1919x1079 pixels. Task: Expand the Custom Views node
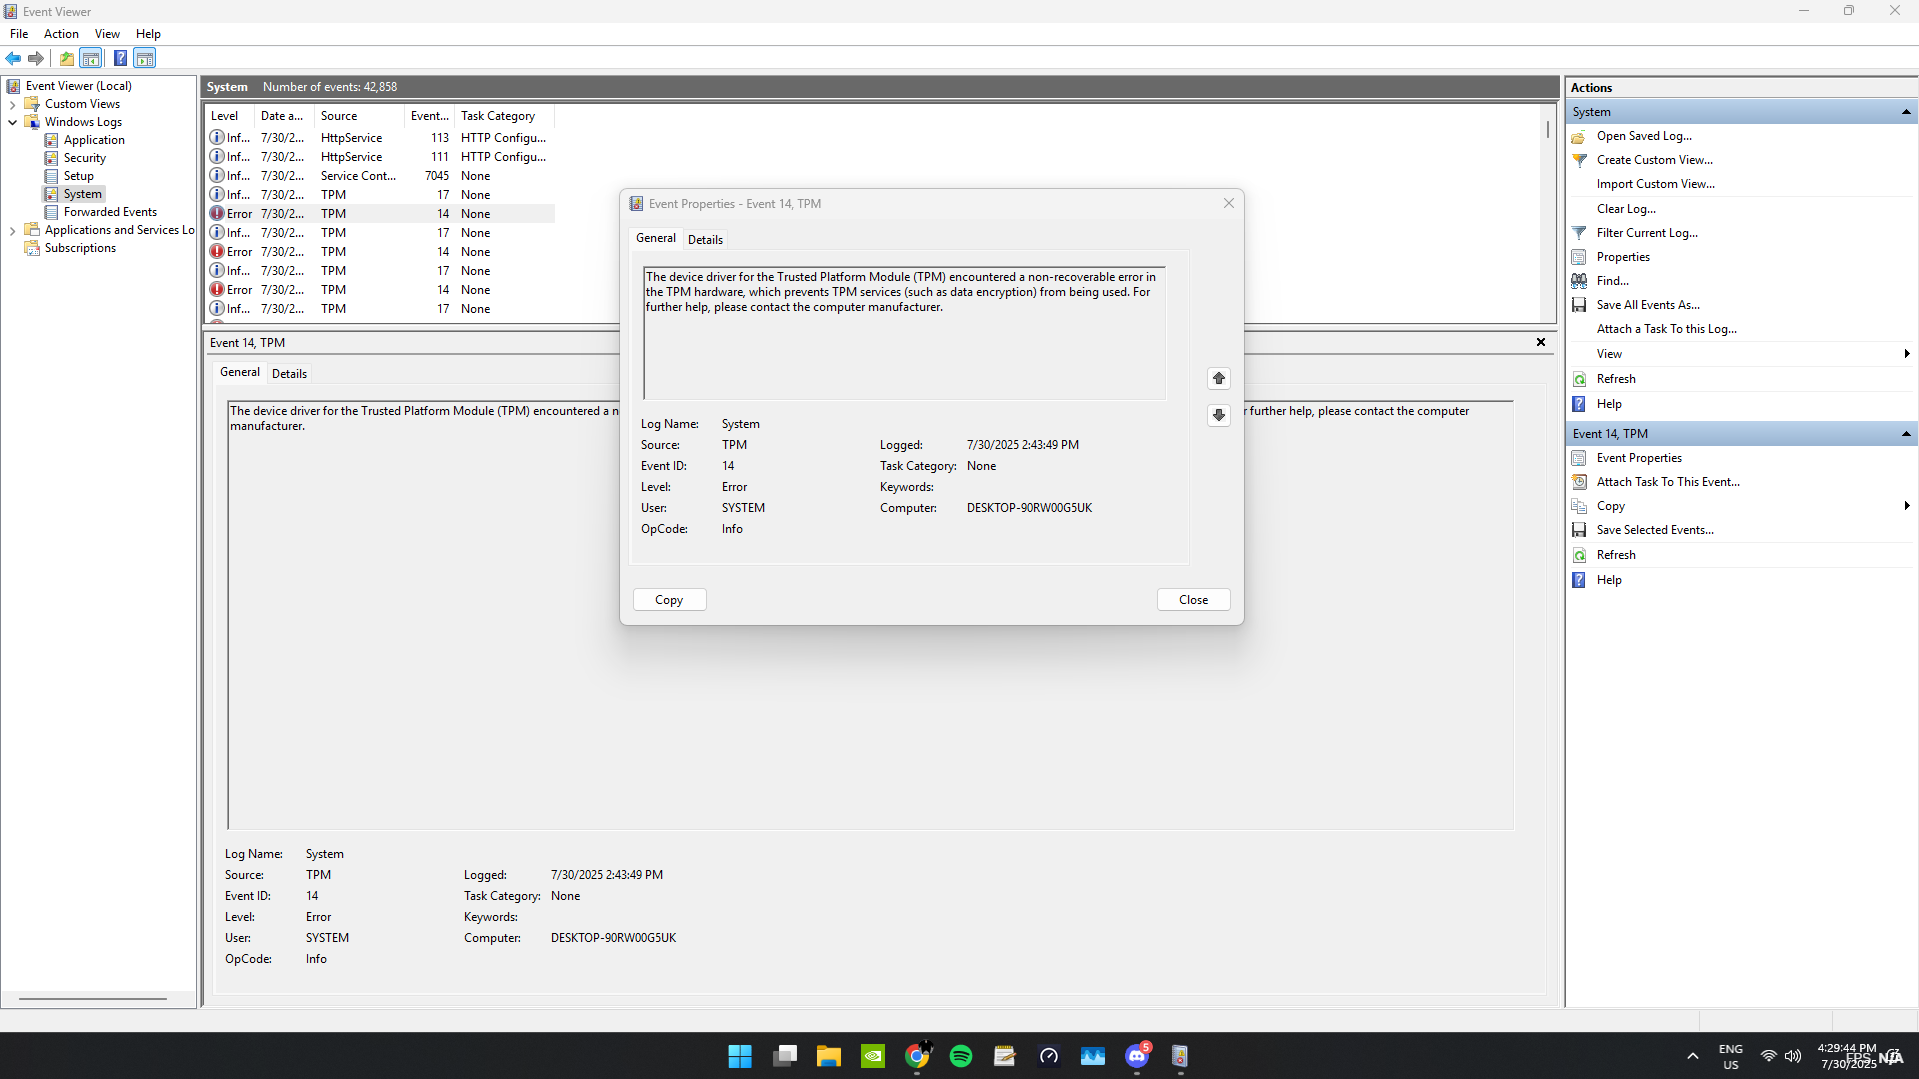pyautogui.click(x=12, y=104)
